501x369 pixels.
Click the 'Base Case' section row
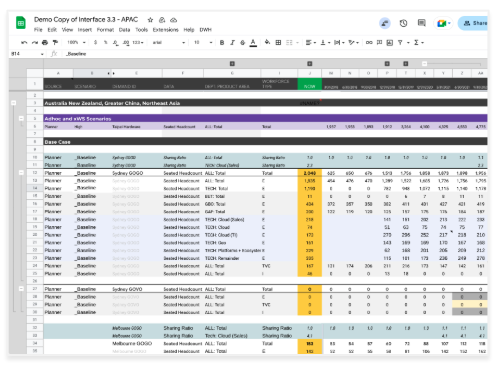click(265, 142)
